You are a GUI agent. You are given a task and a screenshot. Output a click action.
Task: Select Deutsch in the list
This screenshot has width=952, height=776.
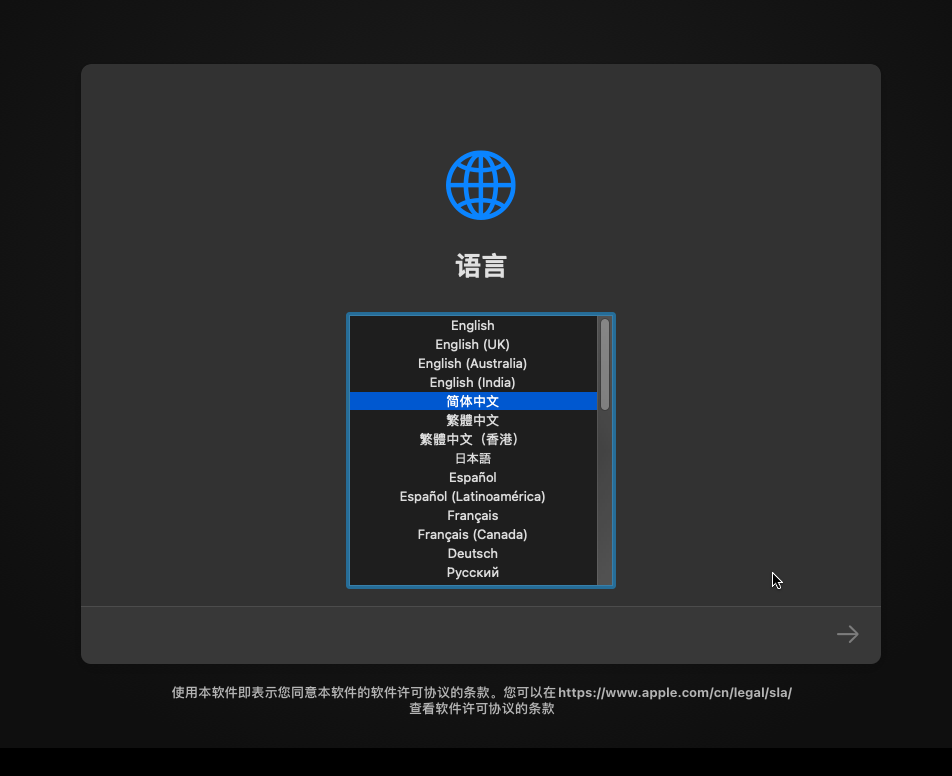[x=473, y=553]
